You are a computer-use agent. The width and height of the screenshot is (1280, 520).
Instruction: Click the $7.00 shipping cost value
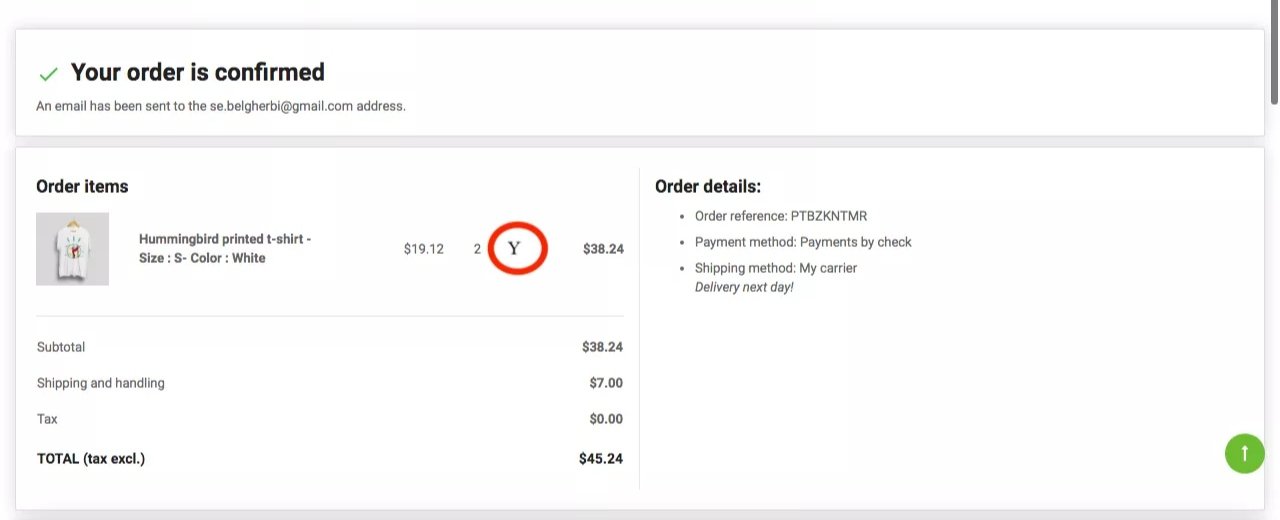click(x=606, y=383)
